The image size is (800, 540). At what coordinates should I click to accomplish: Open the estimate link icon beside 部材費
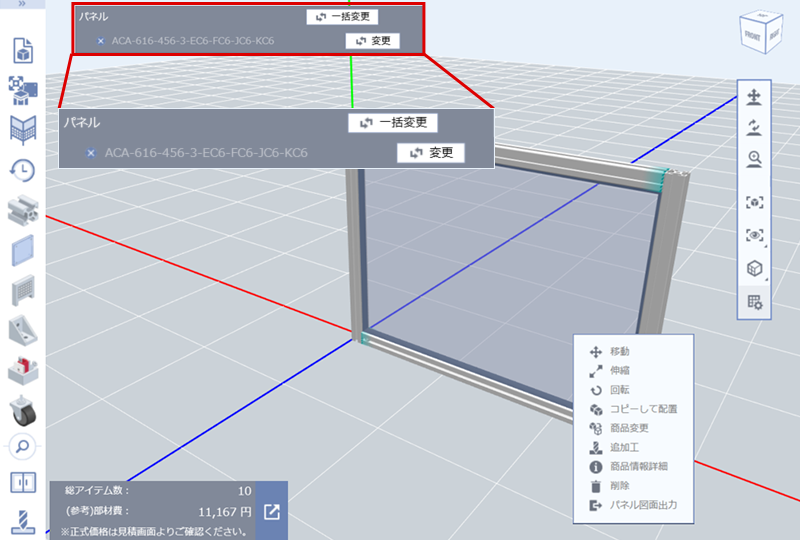[272, 511]
